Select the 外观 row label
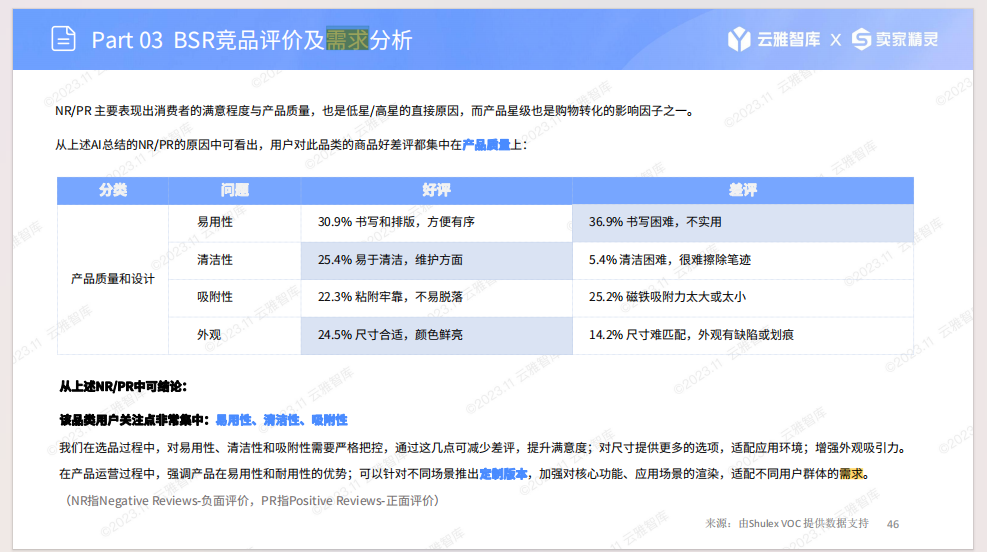987x552 pixels. tap(209, 335)
